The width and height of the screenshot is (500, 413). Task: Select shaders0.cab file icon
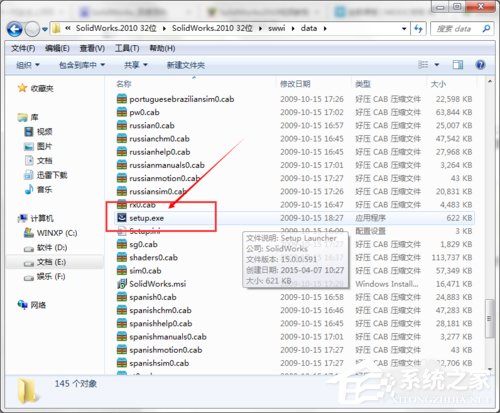tap(122, 257)
